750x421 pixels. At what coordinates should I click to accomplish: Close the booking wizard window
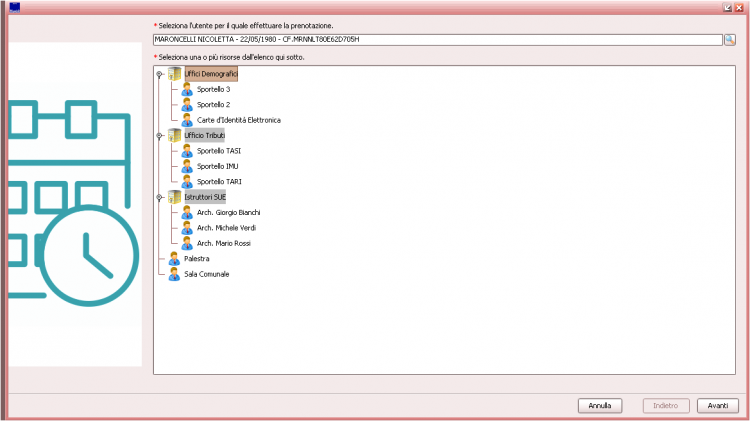[x=739, y=7]
